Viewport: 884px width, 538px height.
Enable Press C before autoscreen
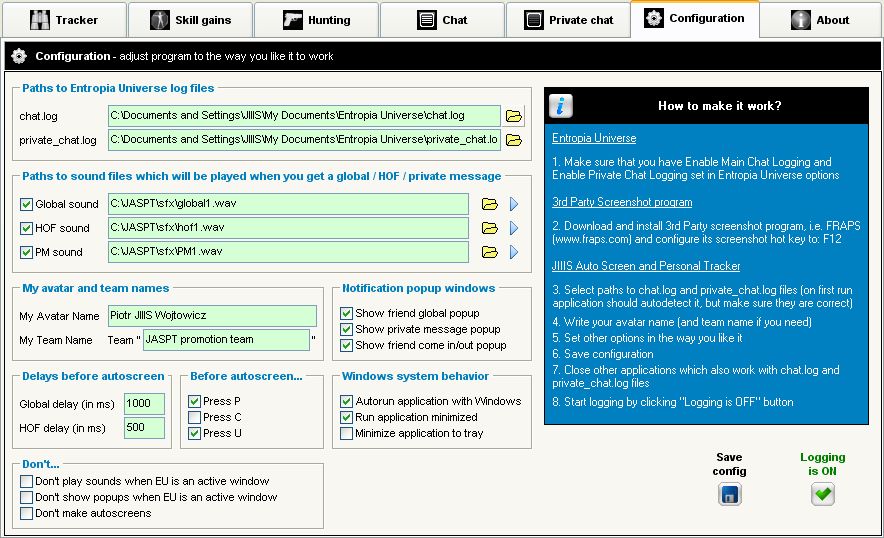(195, 417)
